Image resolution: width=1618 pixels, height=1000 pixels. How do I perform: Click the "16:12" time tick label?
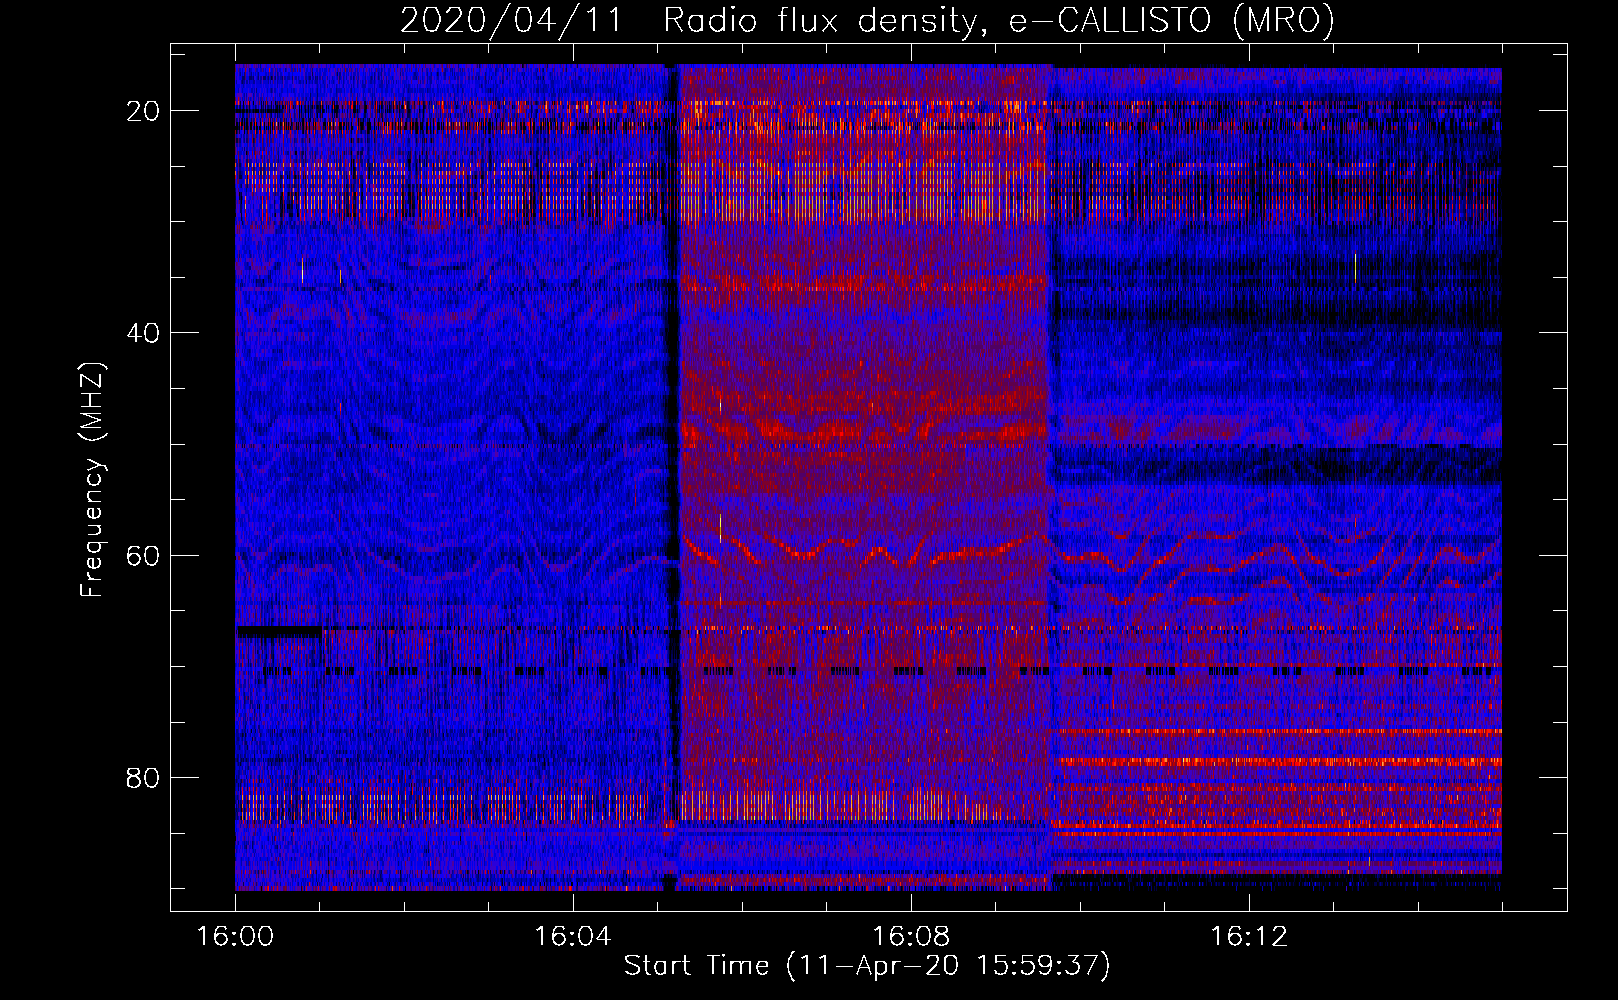[1249, 937]
